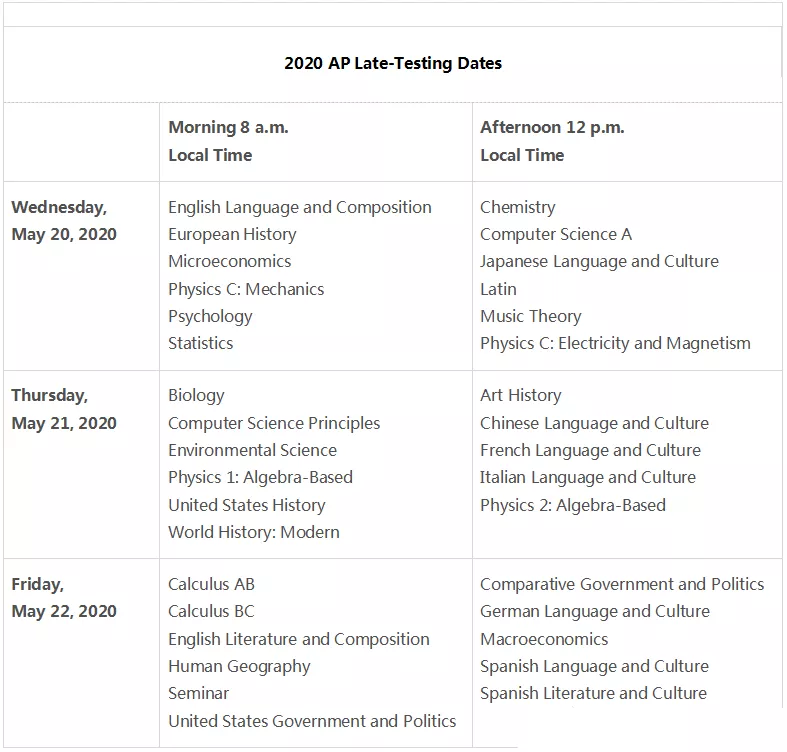
Task: Select 'Spanish Literature and Culture' entry
Action: (593, 694)
